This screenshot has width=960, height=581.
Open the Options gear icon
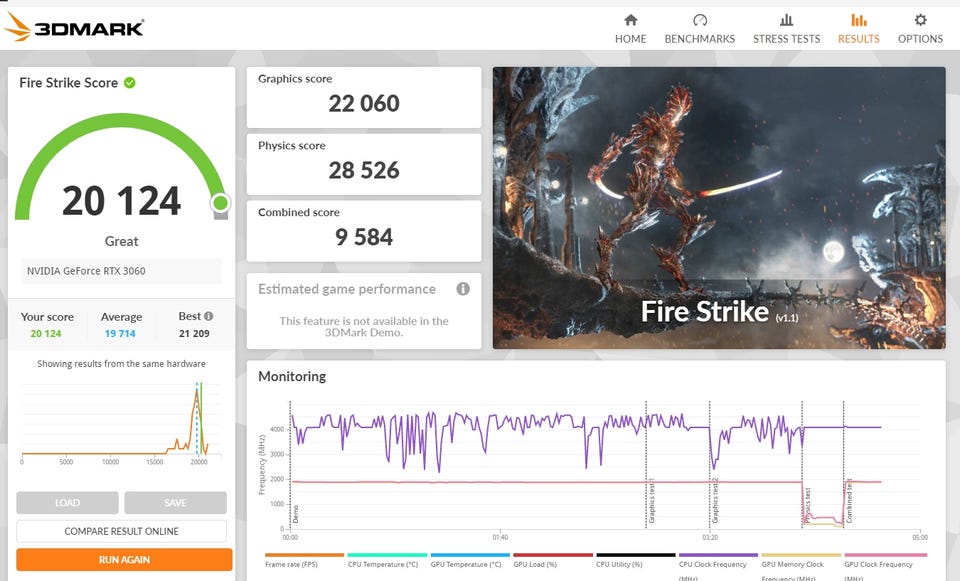point(920,20)
